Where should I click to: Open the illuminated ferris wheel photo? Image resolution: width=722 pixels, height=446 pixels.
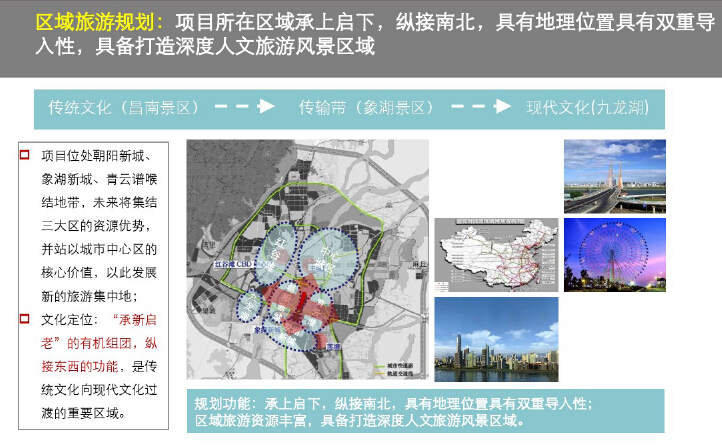[x=614, y=256]
